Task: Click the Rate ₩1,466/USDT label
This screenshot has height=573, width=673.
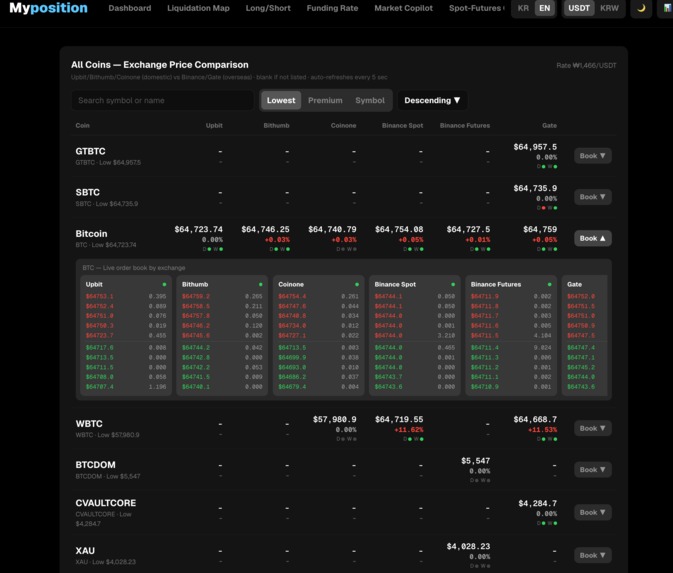Action: click(x=586, y=66)
